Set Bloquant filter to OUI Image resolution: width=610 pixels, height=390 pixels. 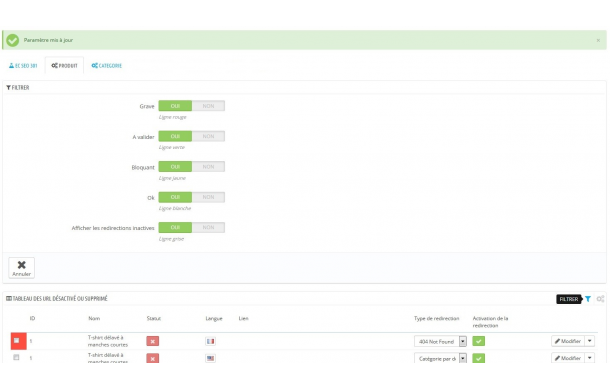pos(175,167)
